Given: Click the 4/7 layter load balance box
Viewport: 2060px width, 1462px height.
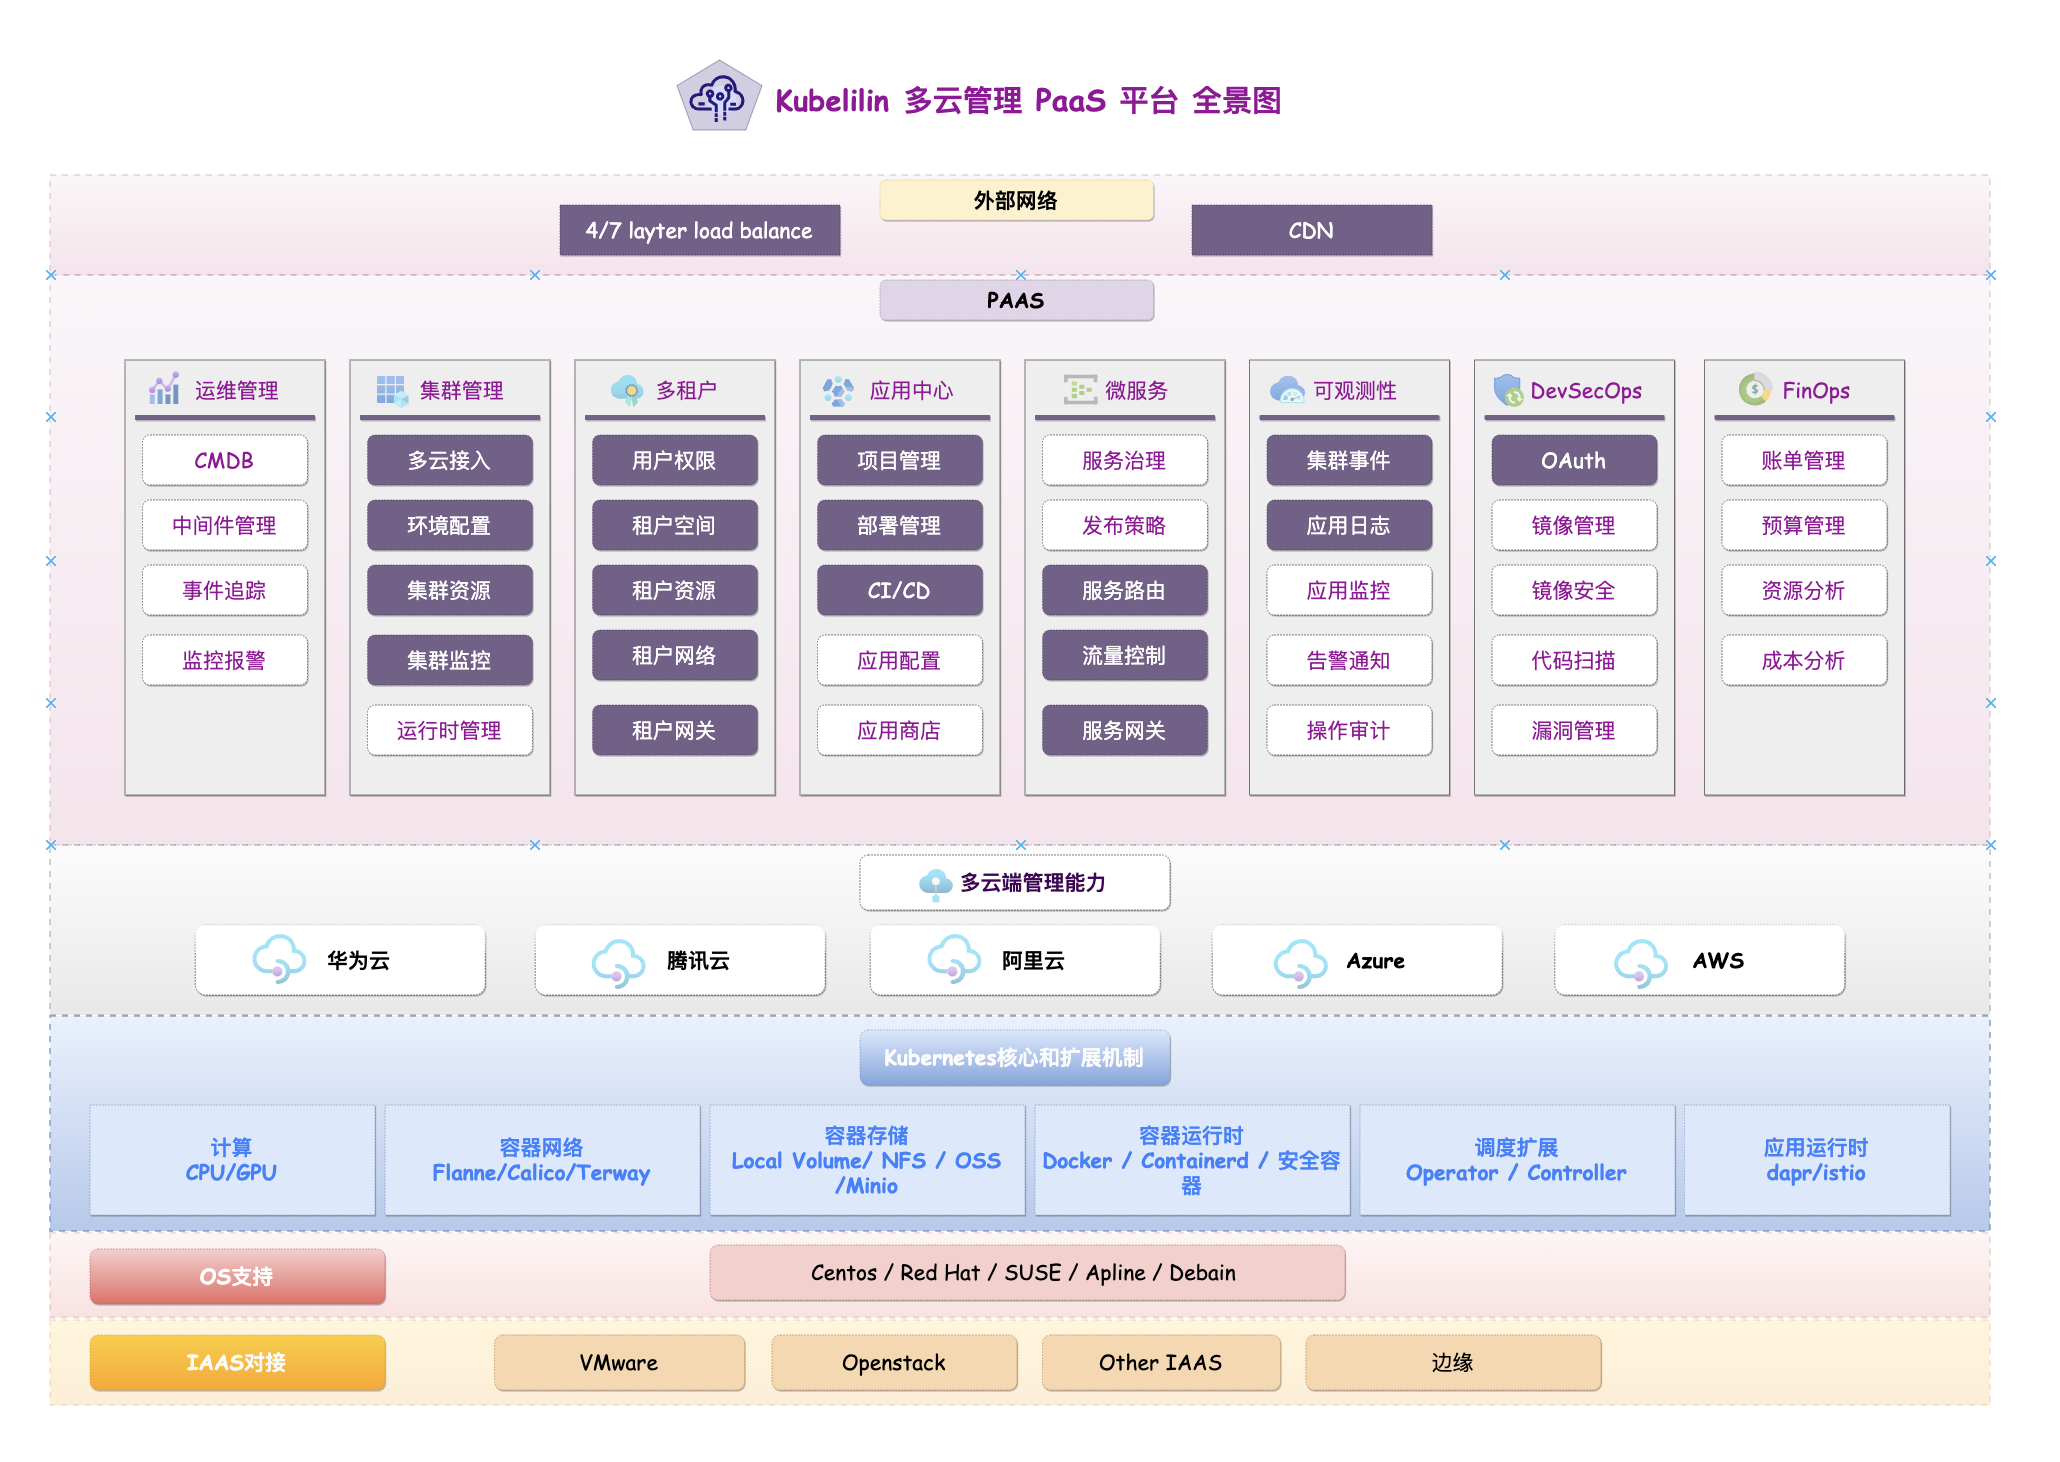Looking at the screenshot, I should coord(699,230).
